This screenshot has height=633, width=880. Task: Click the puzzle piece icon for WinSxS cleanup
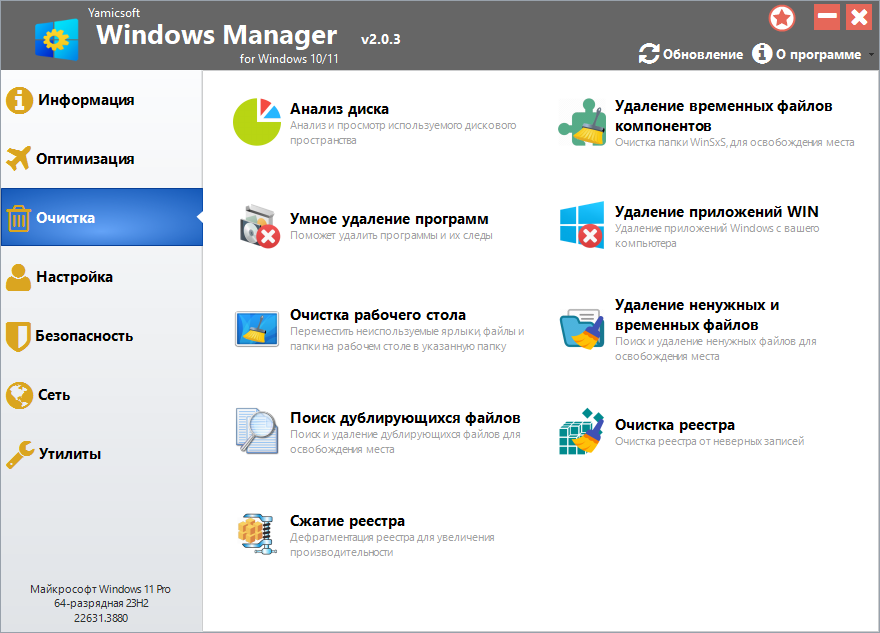(x=582, y=122)
